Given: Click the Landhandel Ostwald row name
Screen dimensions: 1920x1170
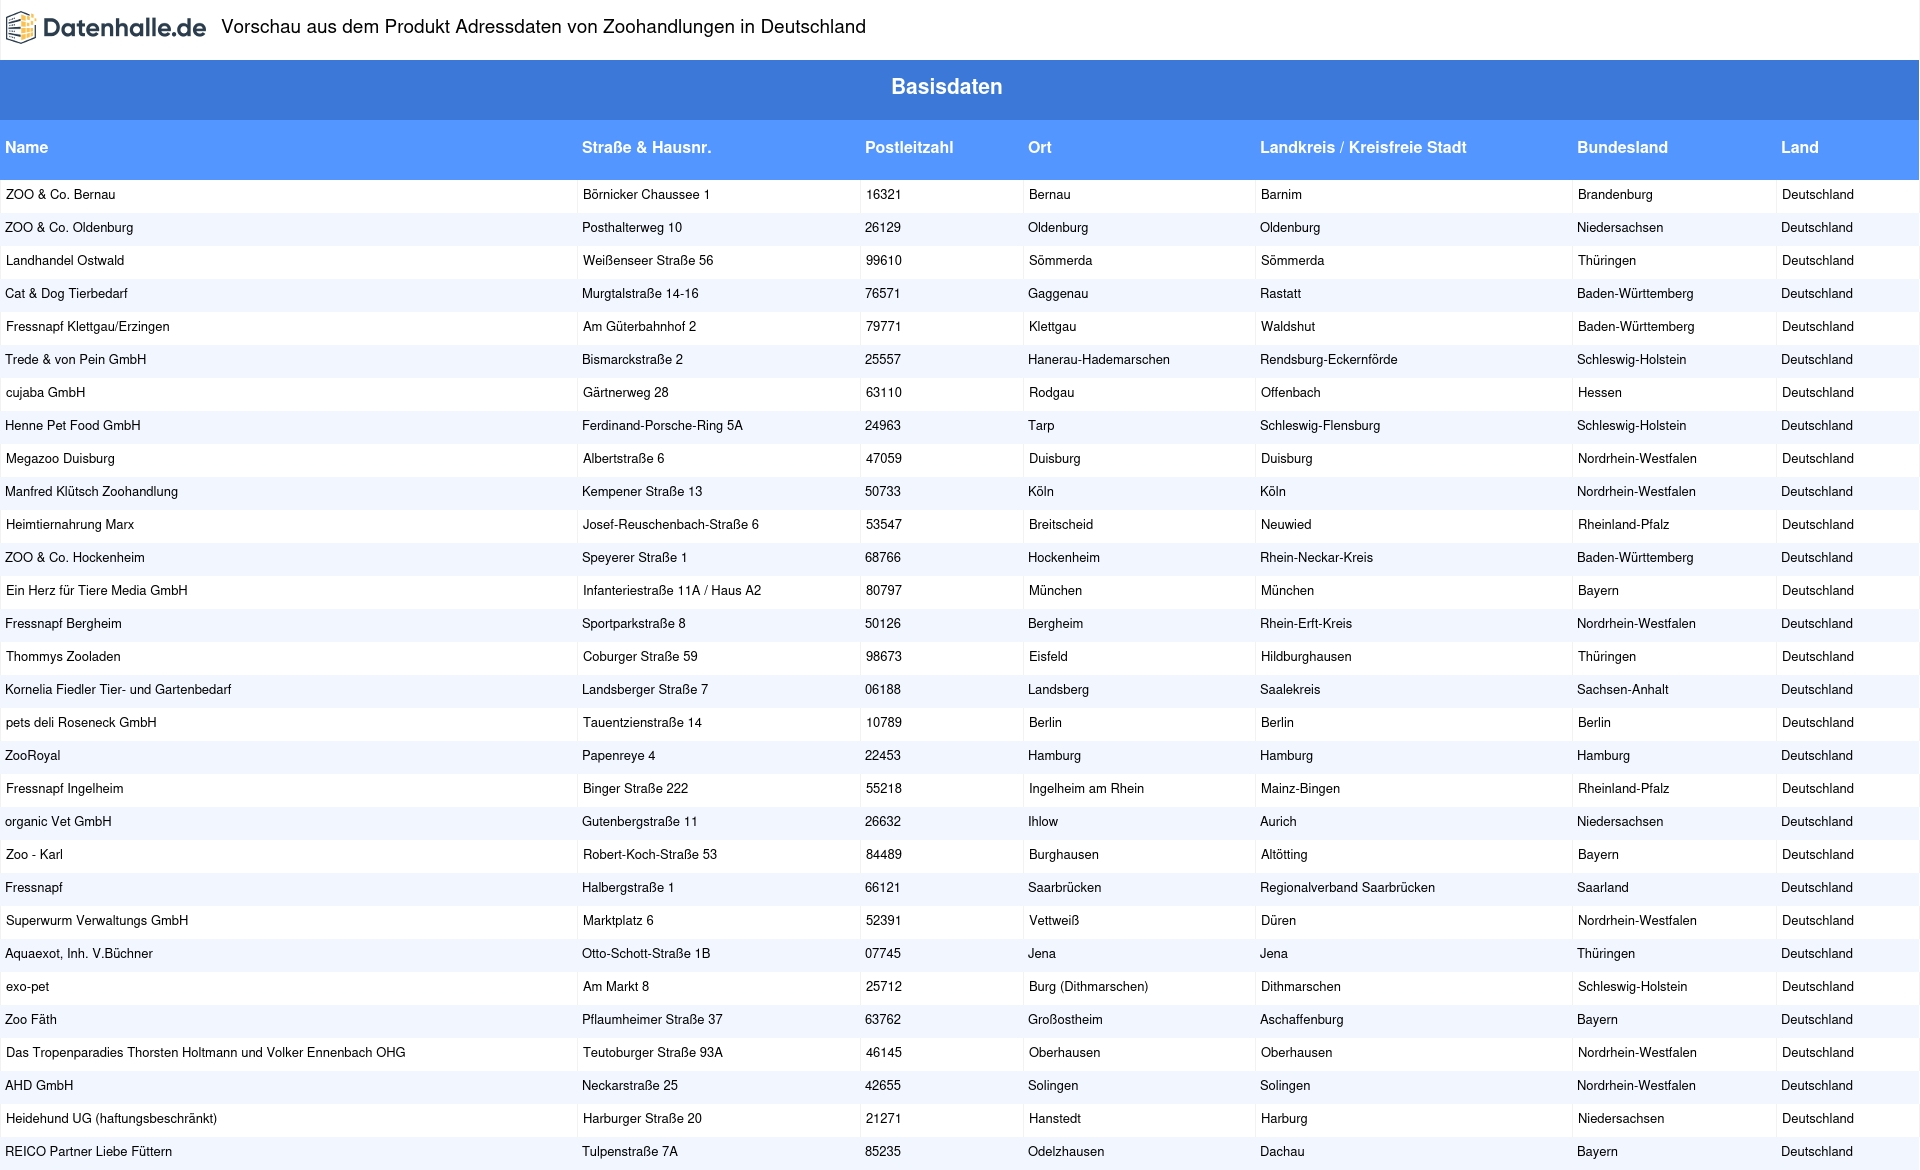Looking at the screenshot, I should (65, 261).
